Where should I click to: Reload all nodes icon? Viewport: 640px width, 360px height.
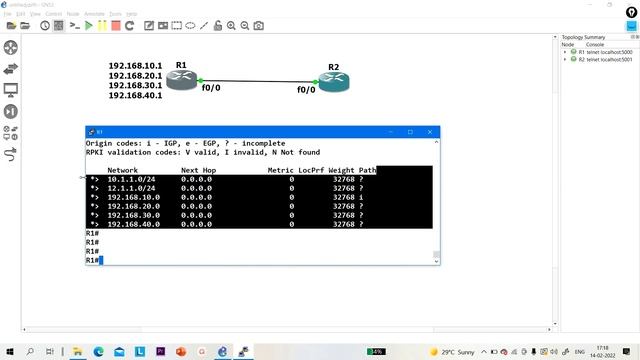point(130,26)
